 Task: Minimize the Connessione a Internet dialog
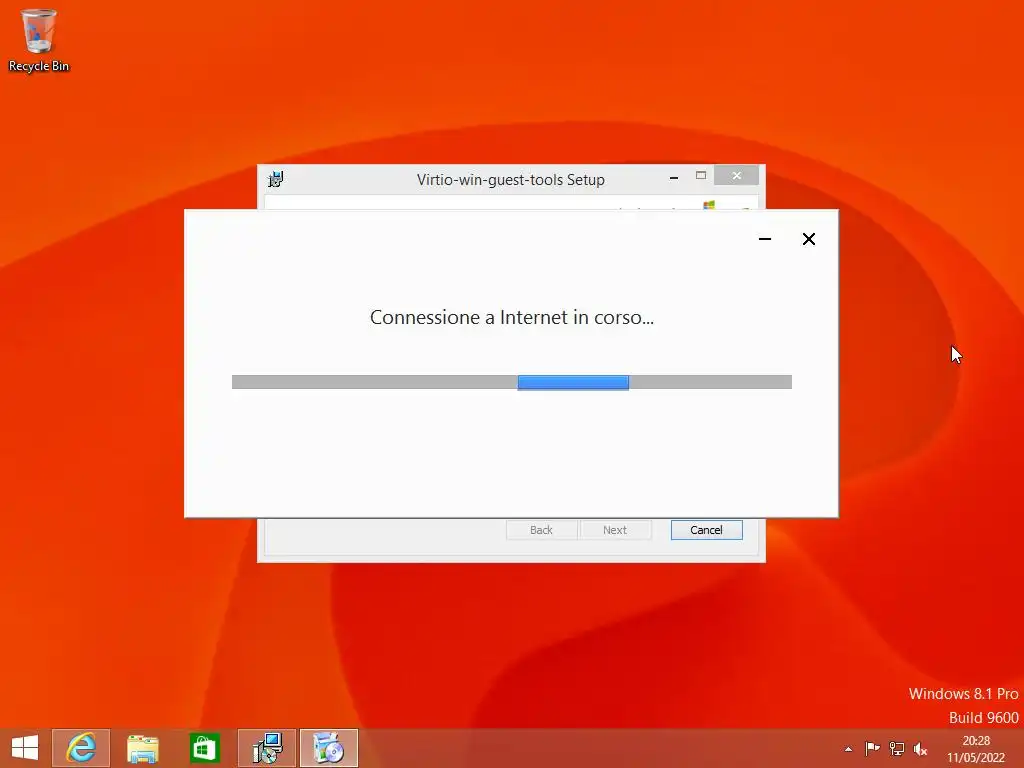pyautogui.click(x=765, y=239)
